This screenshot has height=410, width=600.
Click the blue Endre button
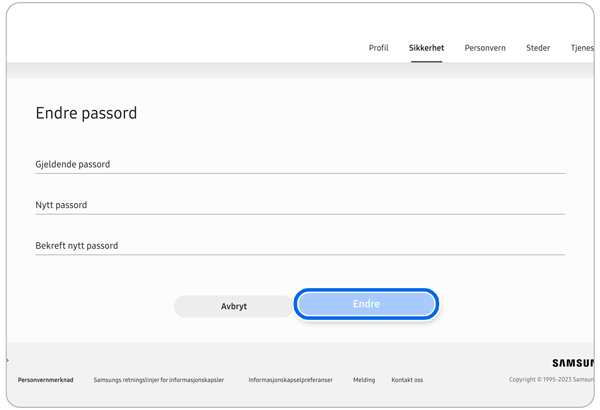(x=366, y=304)
